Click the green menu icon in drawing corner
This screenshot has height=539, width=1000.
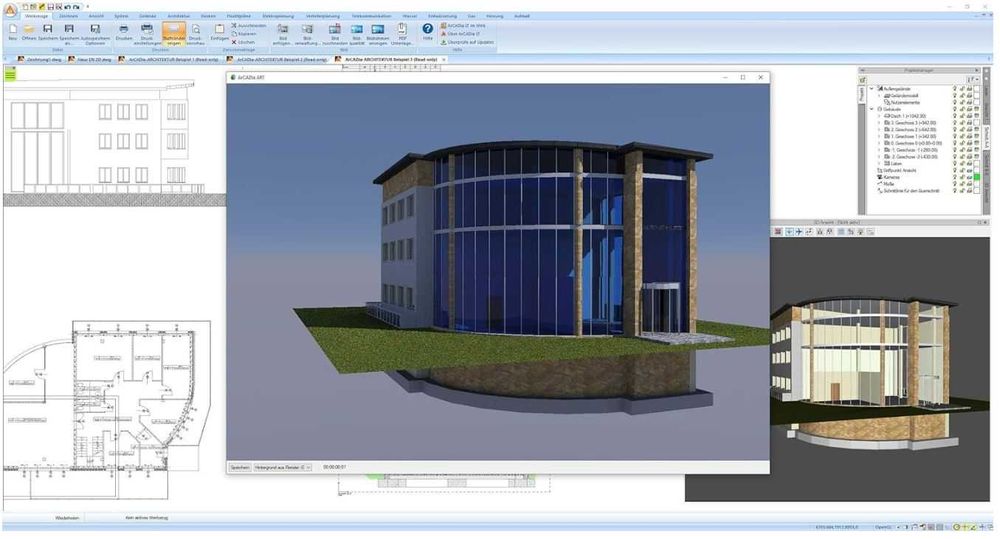(10, 75)
